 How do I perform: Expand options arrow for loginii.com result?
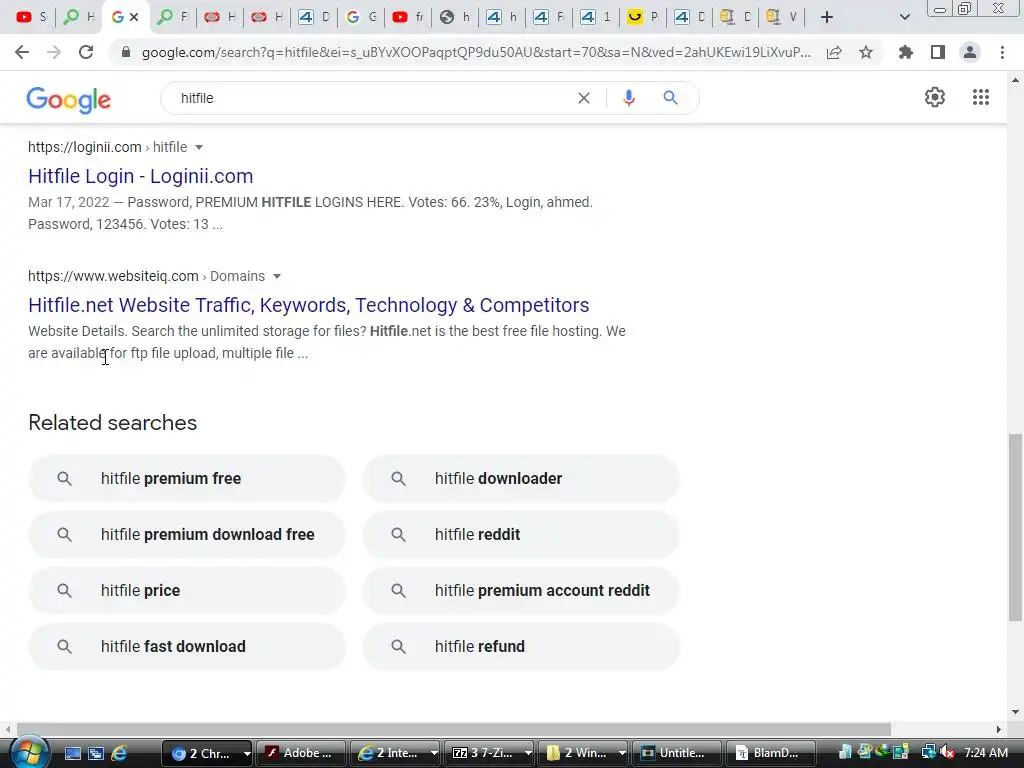[199, 148]
